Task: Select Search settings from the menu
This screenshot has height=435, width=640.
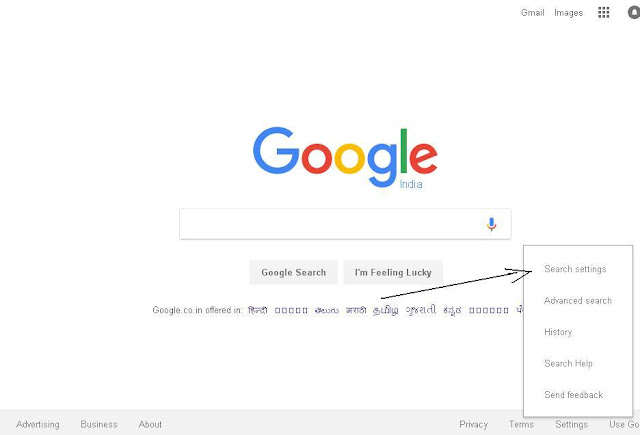Action: tap(575, 269)
